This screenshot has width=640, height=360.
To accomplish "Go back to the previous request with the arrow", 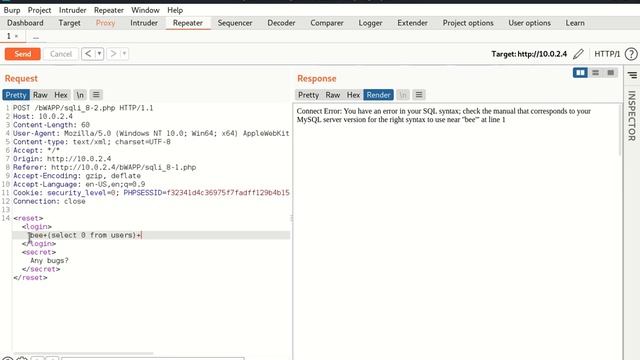I will [88, 54].
